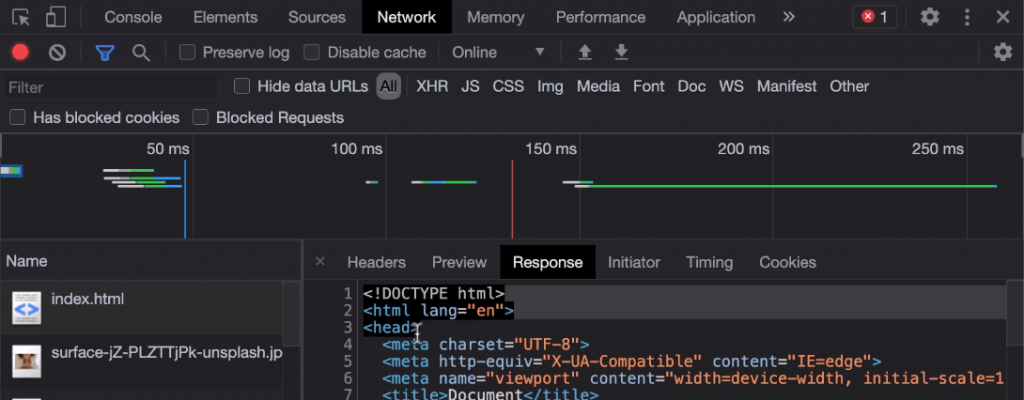Open network search with magnifier icon
The width and height of the screenshot is (1024, 400).
[x=141, y=52]
